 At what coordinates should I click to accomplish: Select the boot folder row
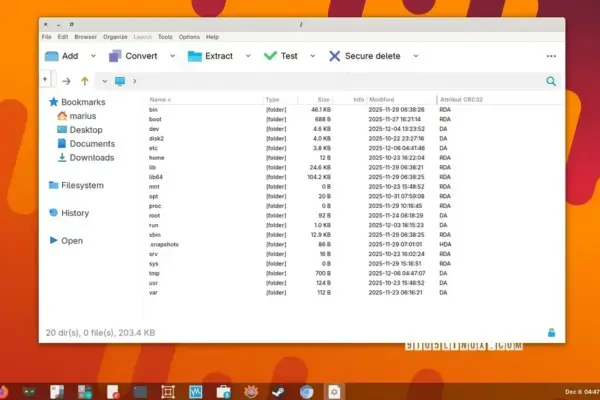click(354, 119)
